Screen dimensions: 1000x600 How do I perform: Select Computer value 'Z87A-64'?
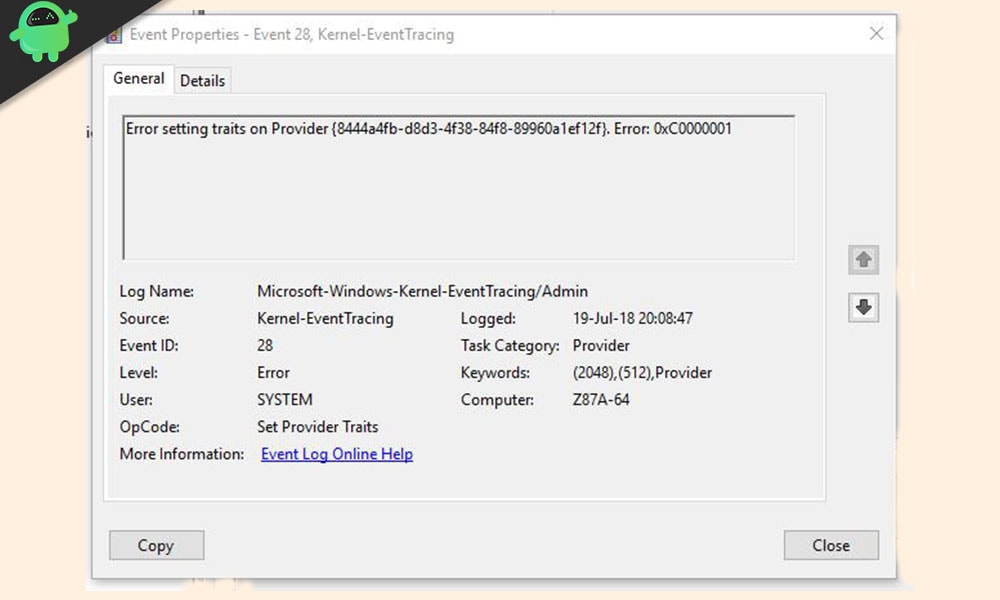pos(601,400)
